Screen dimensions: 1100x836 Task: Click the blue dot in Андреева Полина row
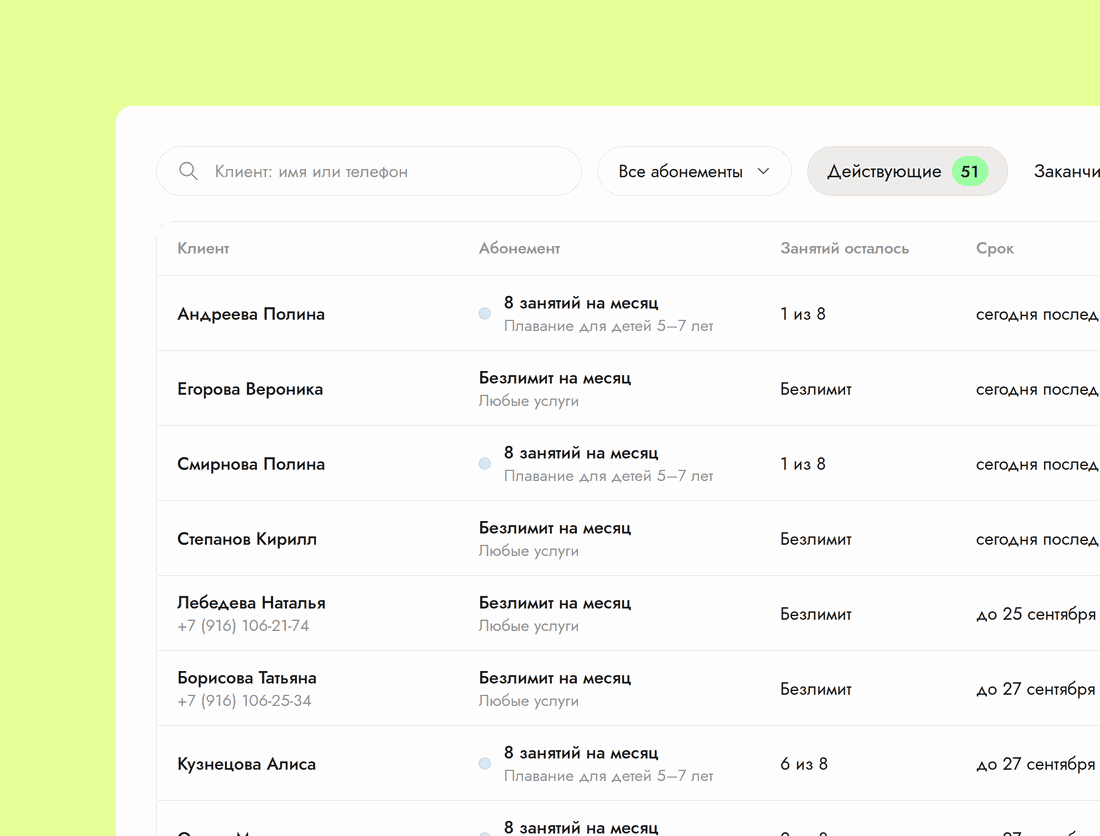pos(485,314)
